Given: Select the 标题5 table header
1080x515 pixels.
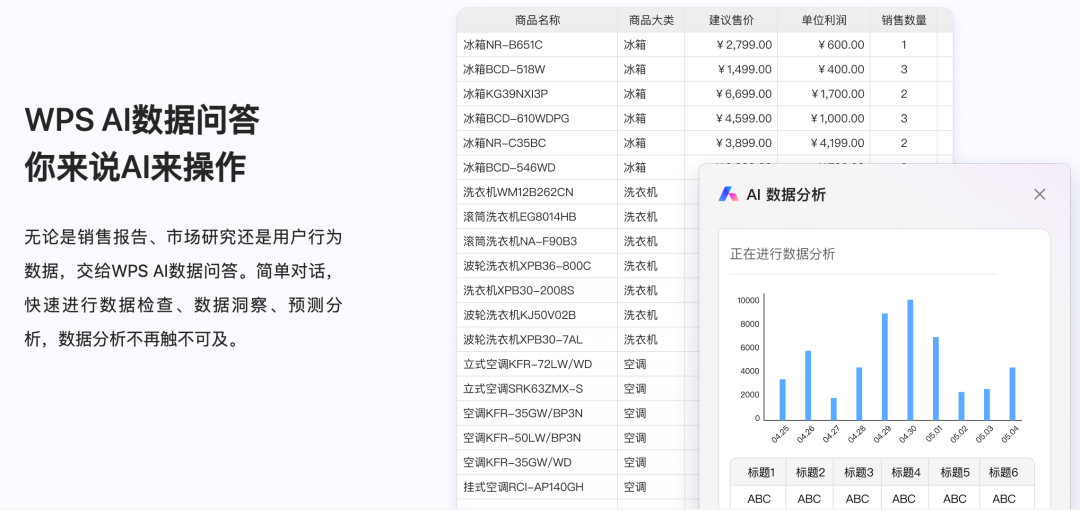Looking at the screenshot, I should tap(955, 472).
